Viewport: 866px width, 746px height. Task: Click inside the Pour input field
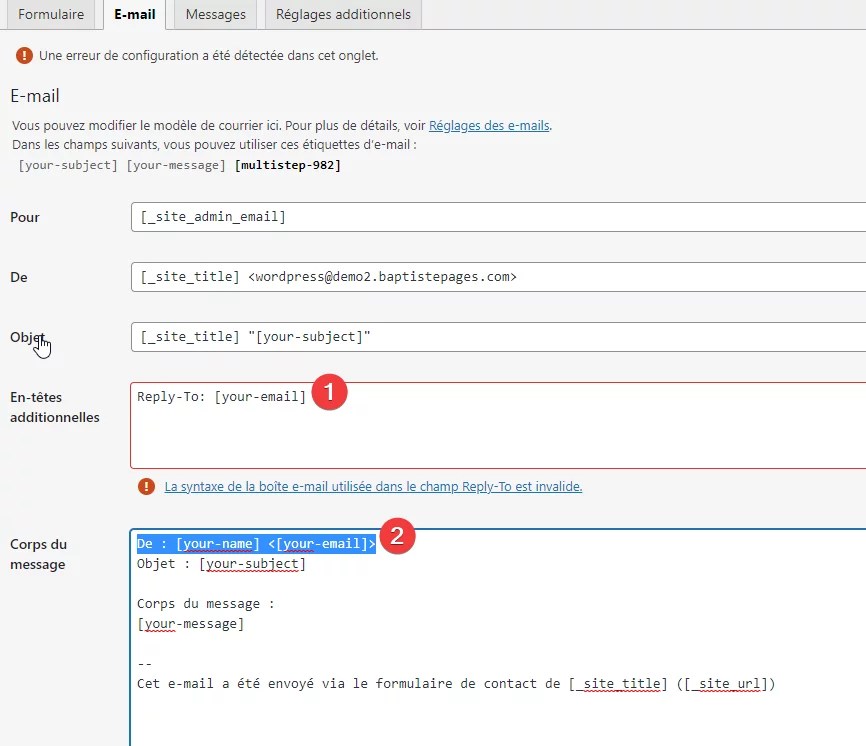point(450,217)
